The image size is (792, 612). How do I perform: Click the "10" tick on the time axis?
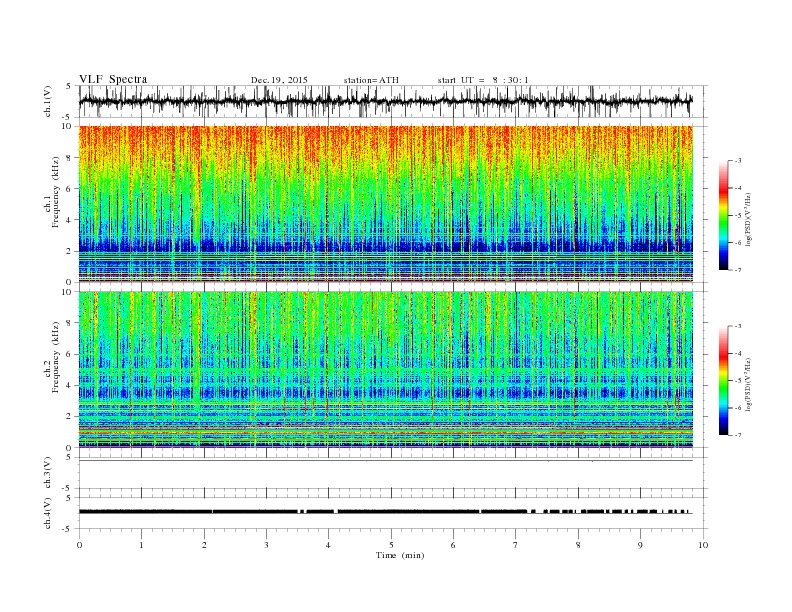703,545
